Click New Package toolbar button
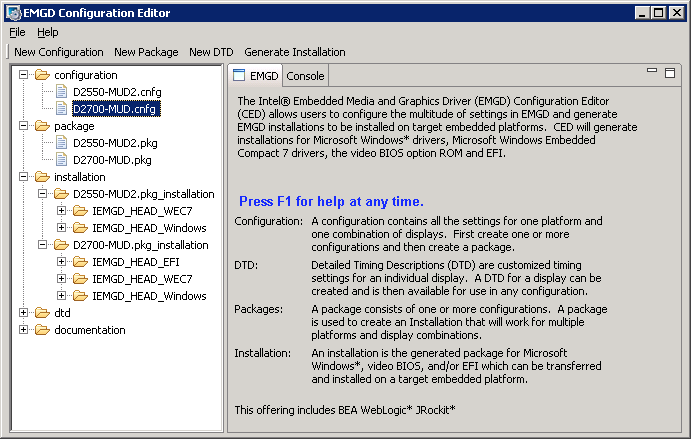691x439 pixels. coord(146,52)
